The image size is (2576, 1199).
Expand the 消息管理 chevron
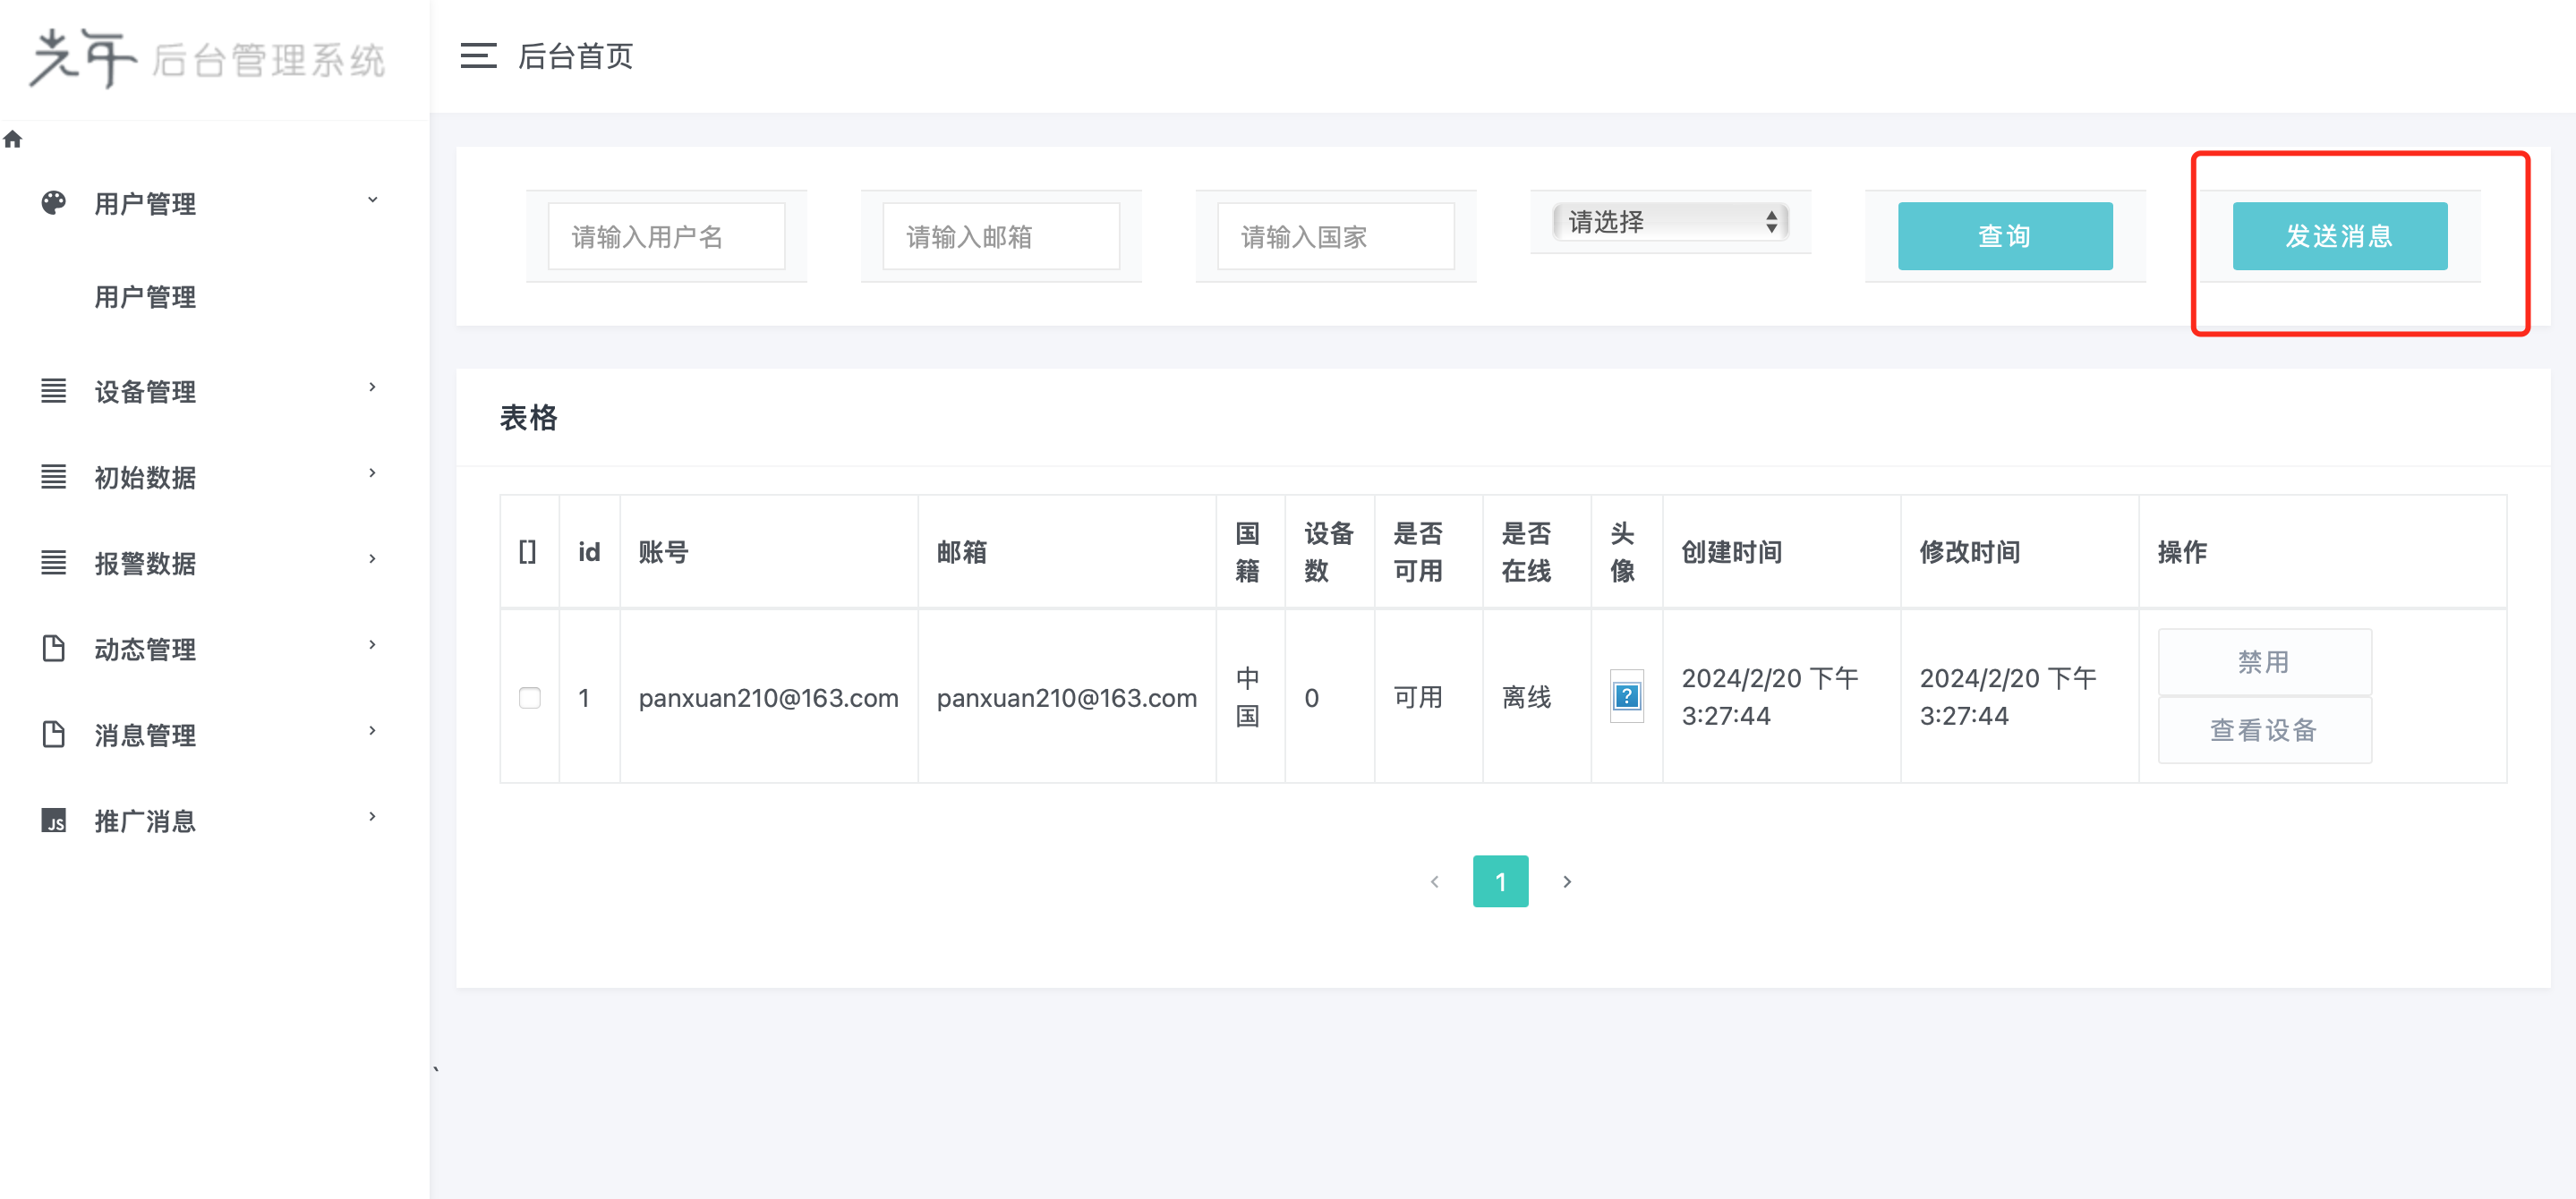click(372, 732)
